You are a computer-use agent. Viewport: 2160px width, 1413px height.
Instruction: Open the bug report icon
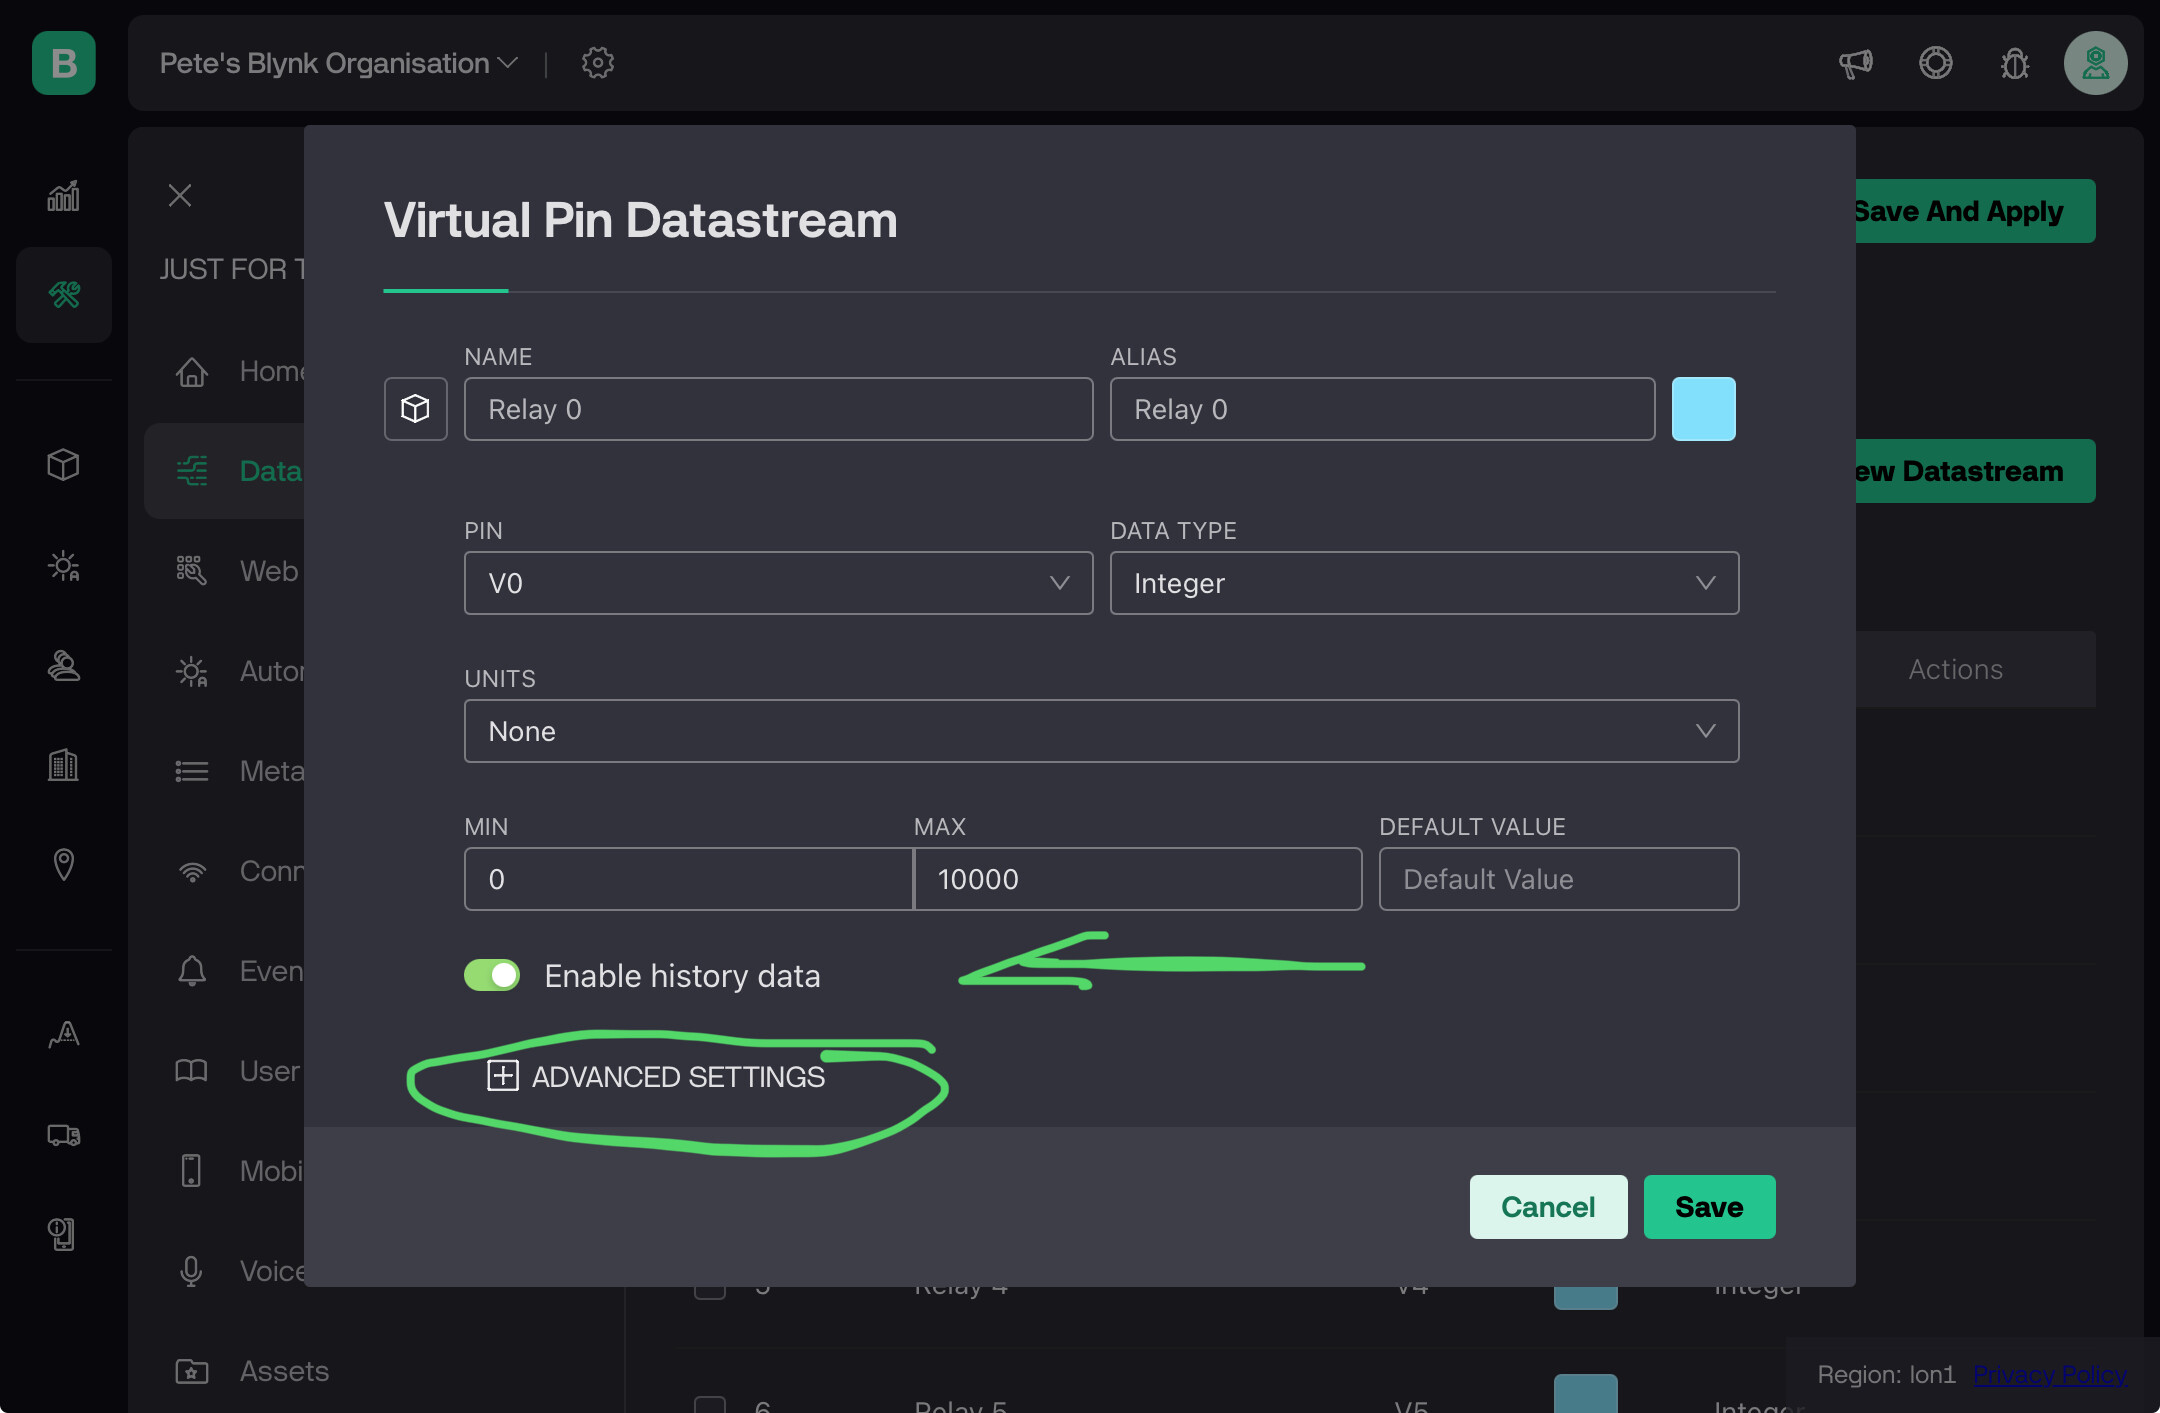pyautogui.click(x=2015, y=64)
